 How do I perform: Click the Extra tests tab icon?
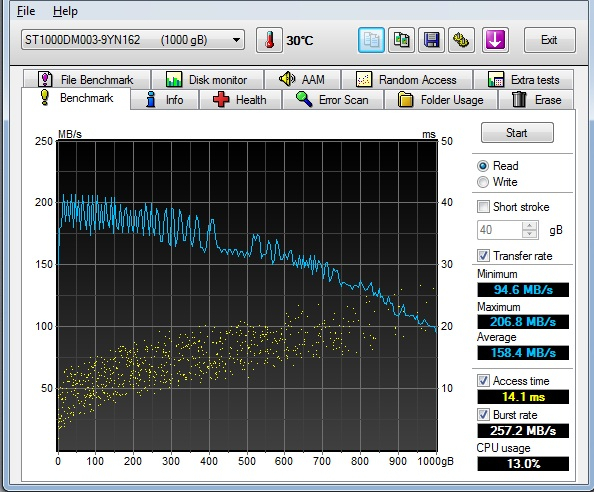[x=496, y=80]
